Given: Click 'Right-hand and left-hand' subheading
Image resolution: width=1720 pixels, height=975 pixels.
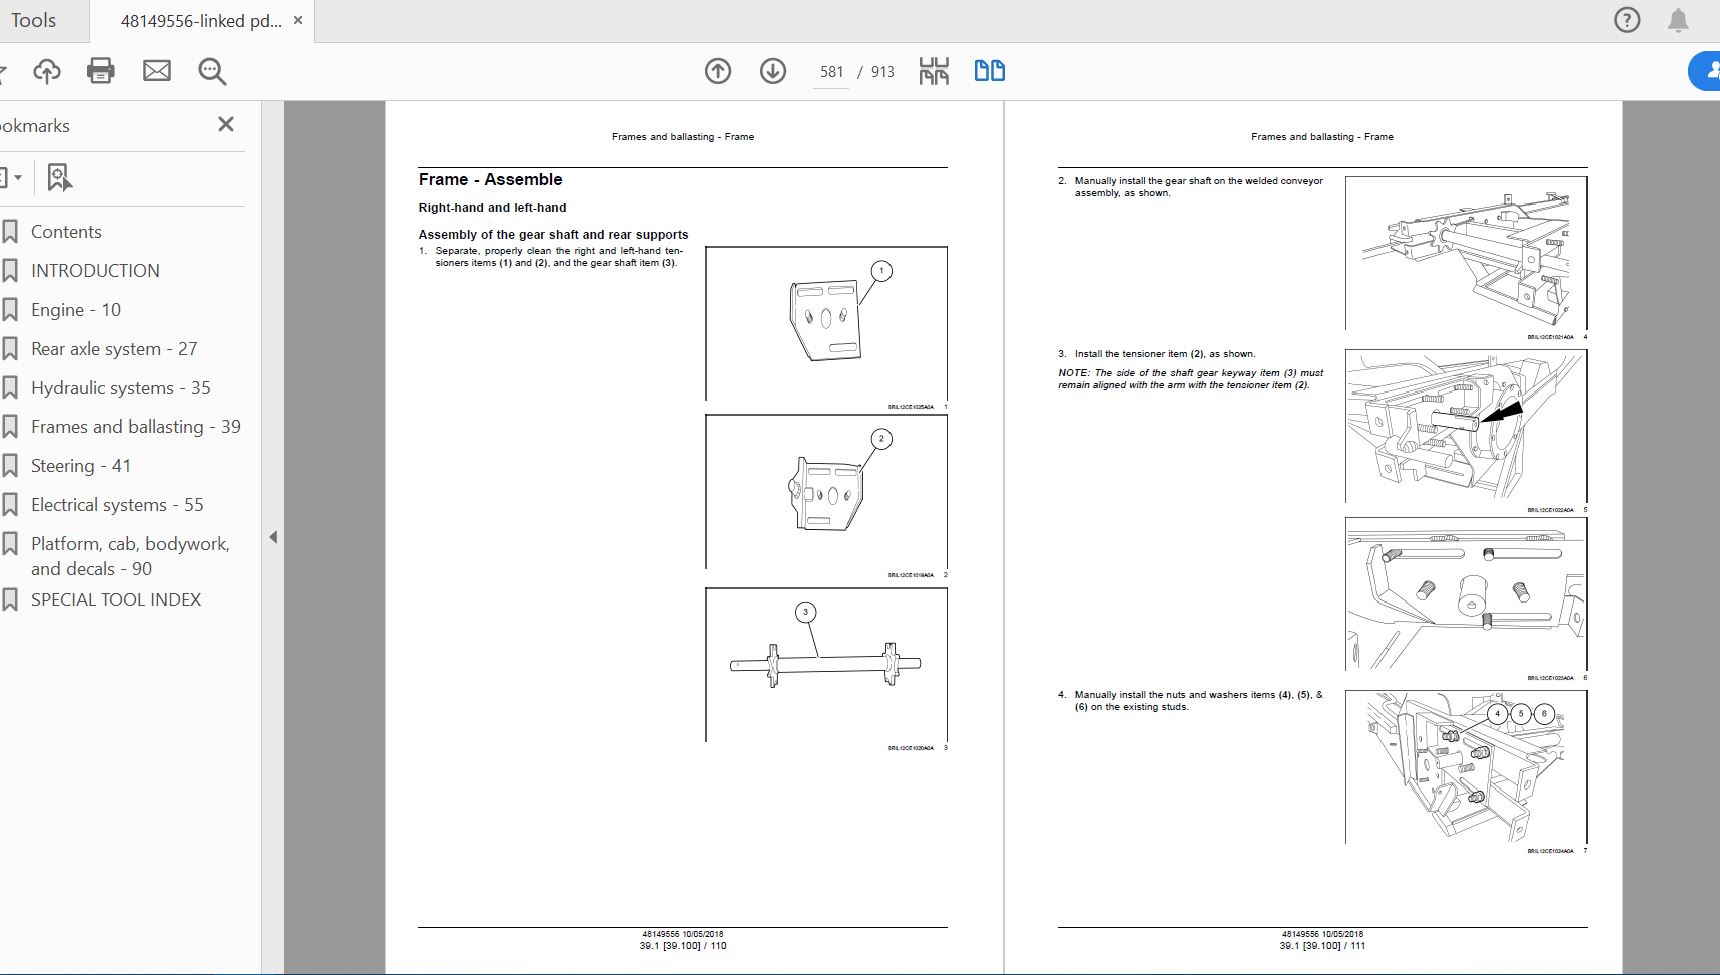Looking at the screenshot, I should click(492, 208).
